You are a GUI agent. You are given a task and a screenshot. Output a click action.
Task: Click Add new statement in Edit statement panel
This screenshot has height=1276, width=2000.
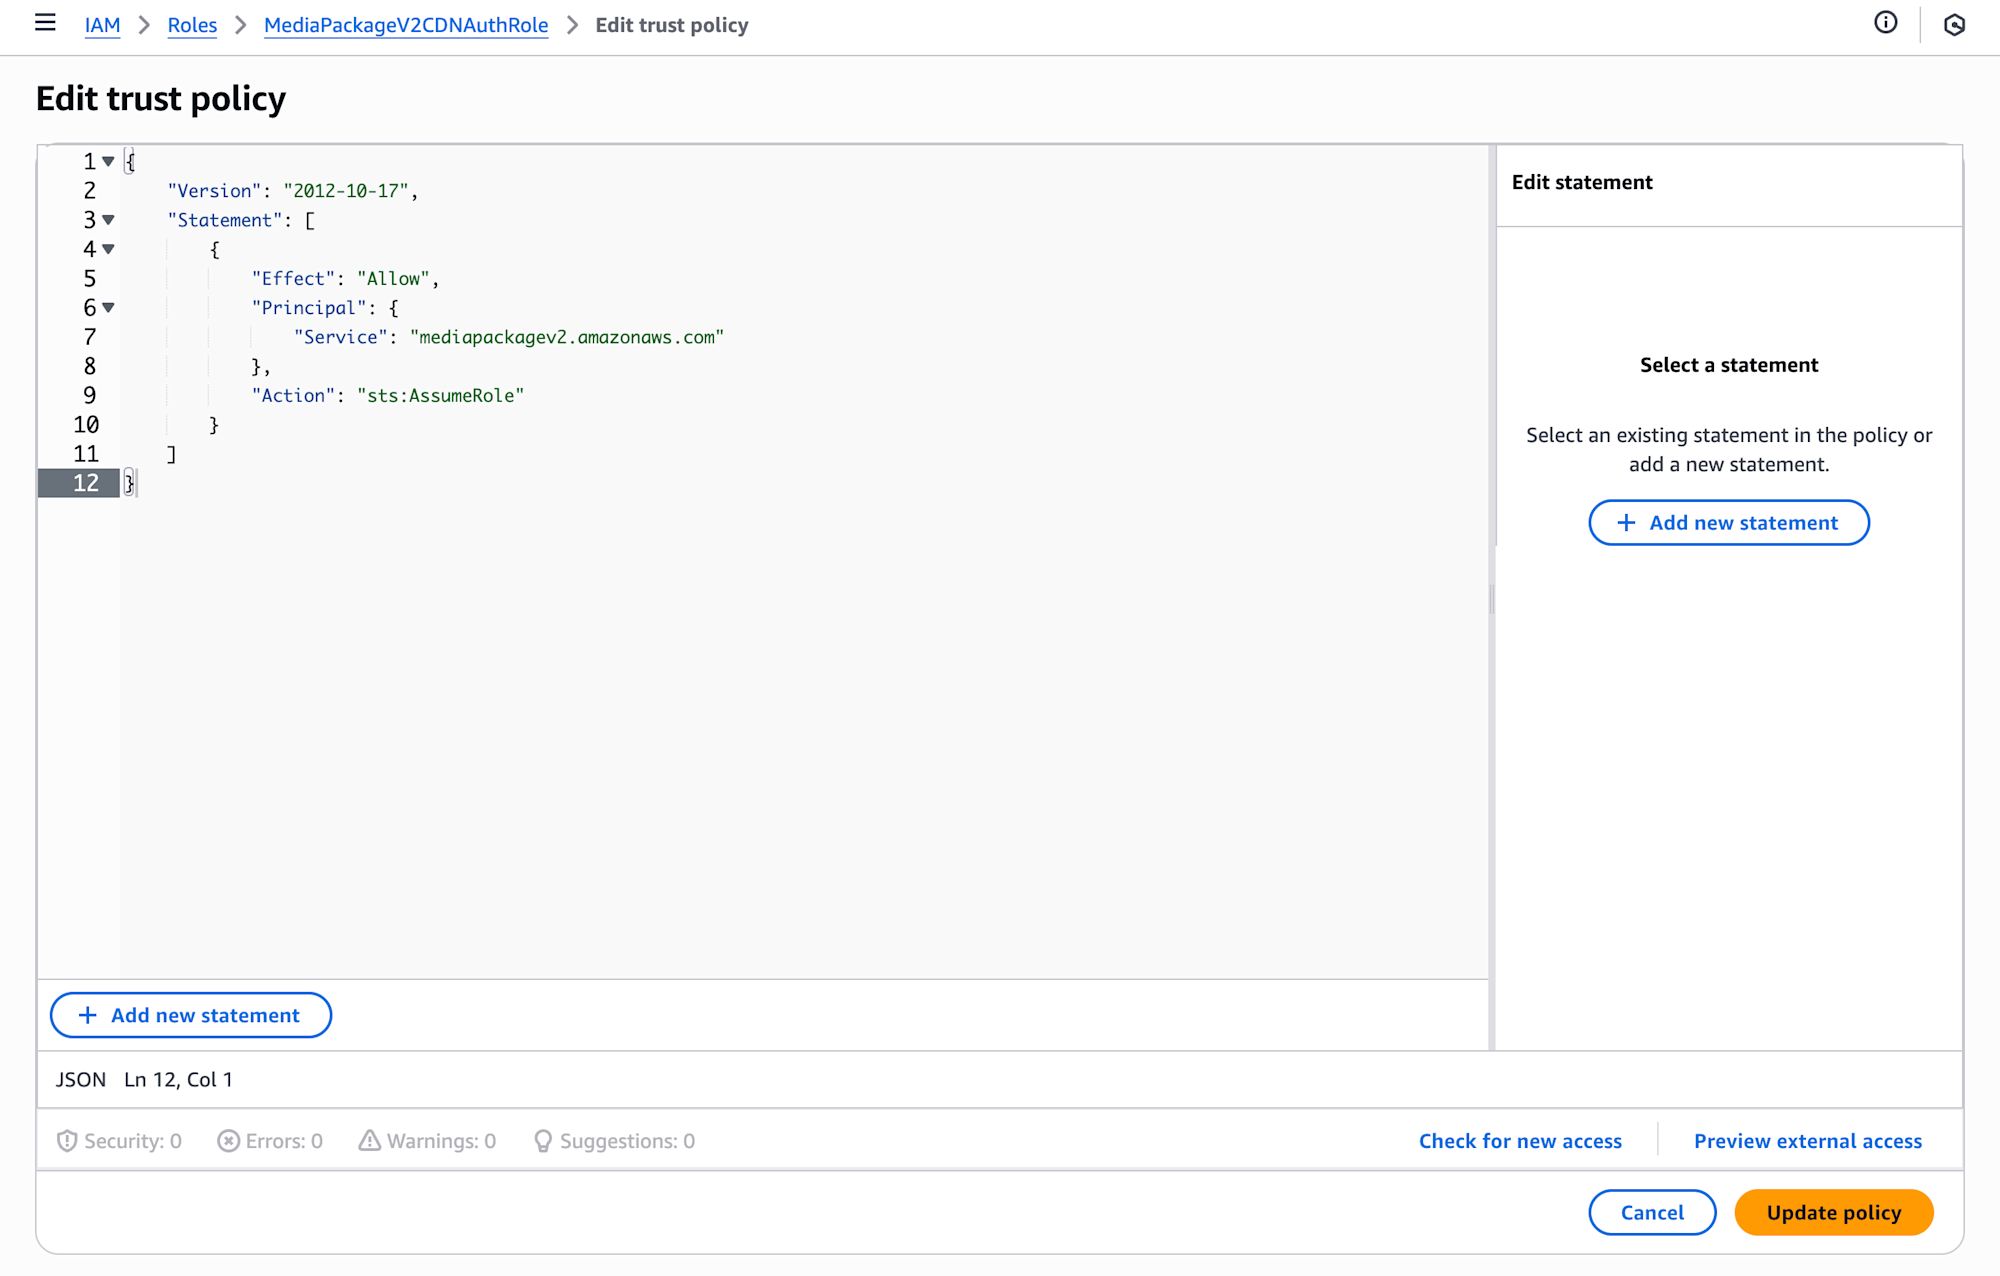[x=1728, y=523]
